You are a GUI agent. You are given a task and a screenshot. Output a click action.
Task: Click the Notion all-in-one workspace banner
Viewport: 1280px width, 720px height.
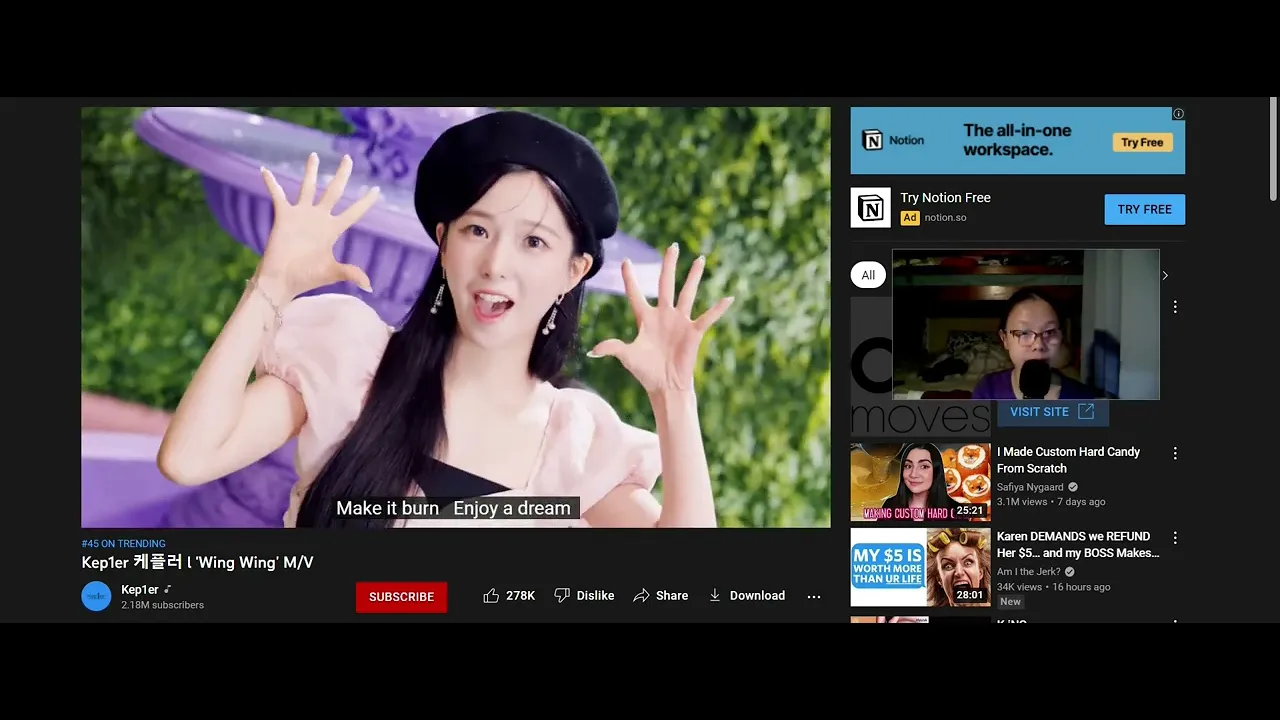click(1017, 141)
